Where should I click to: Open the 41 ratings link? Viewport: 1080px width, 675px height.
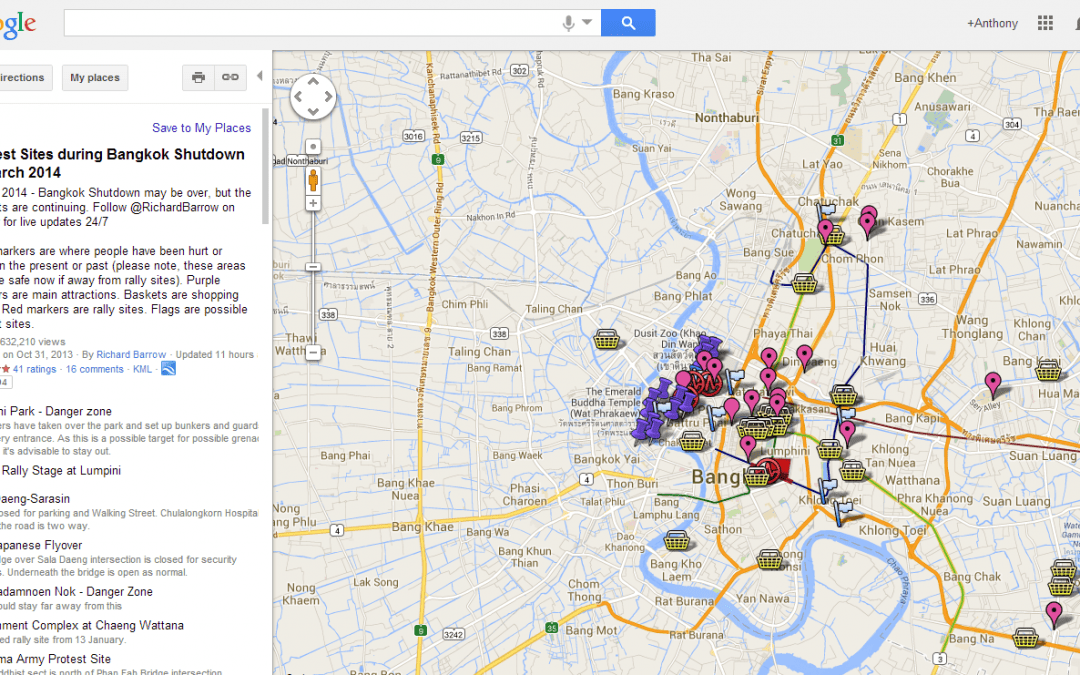(x=34, y=369)
